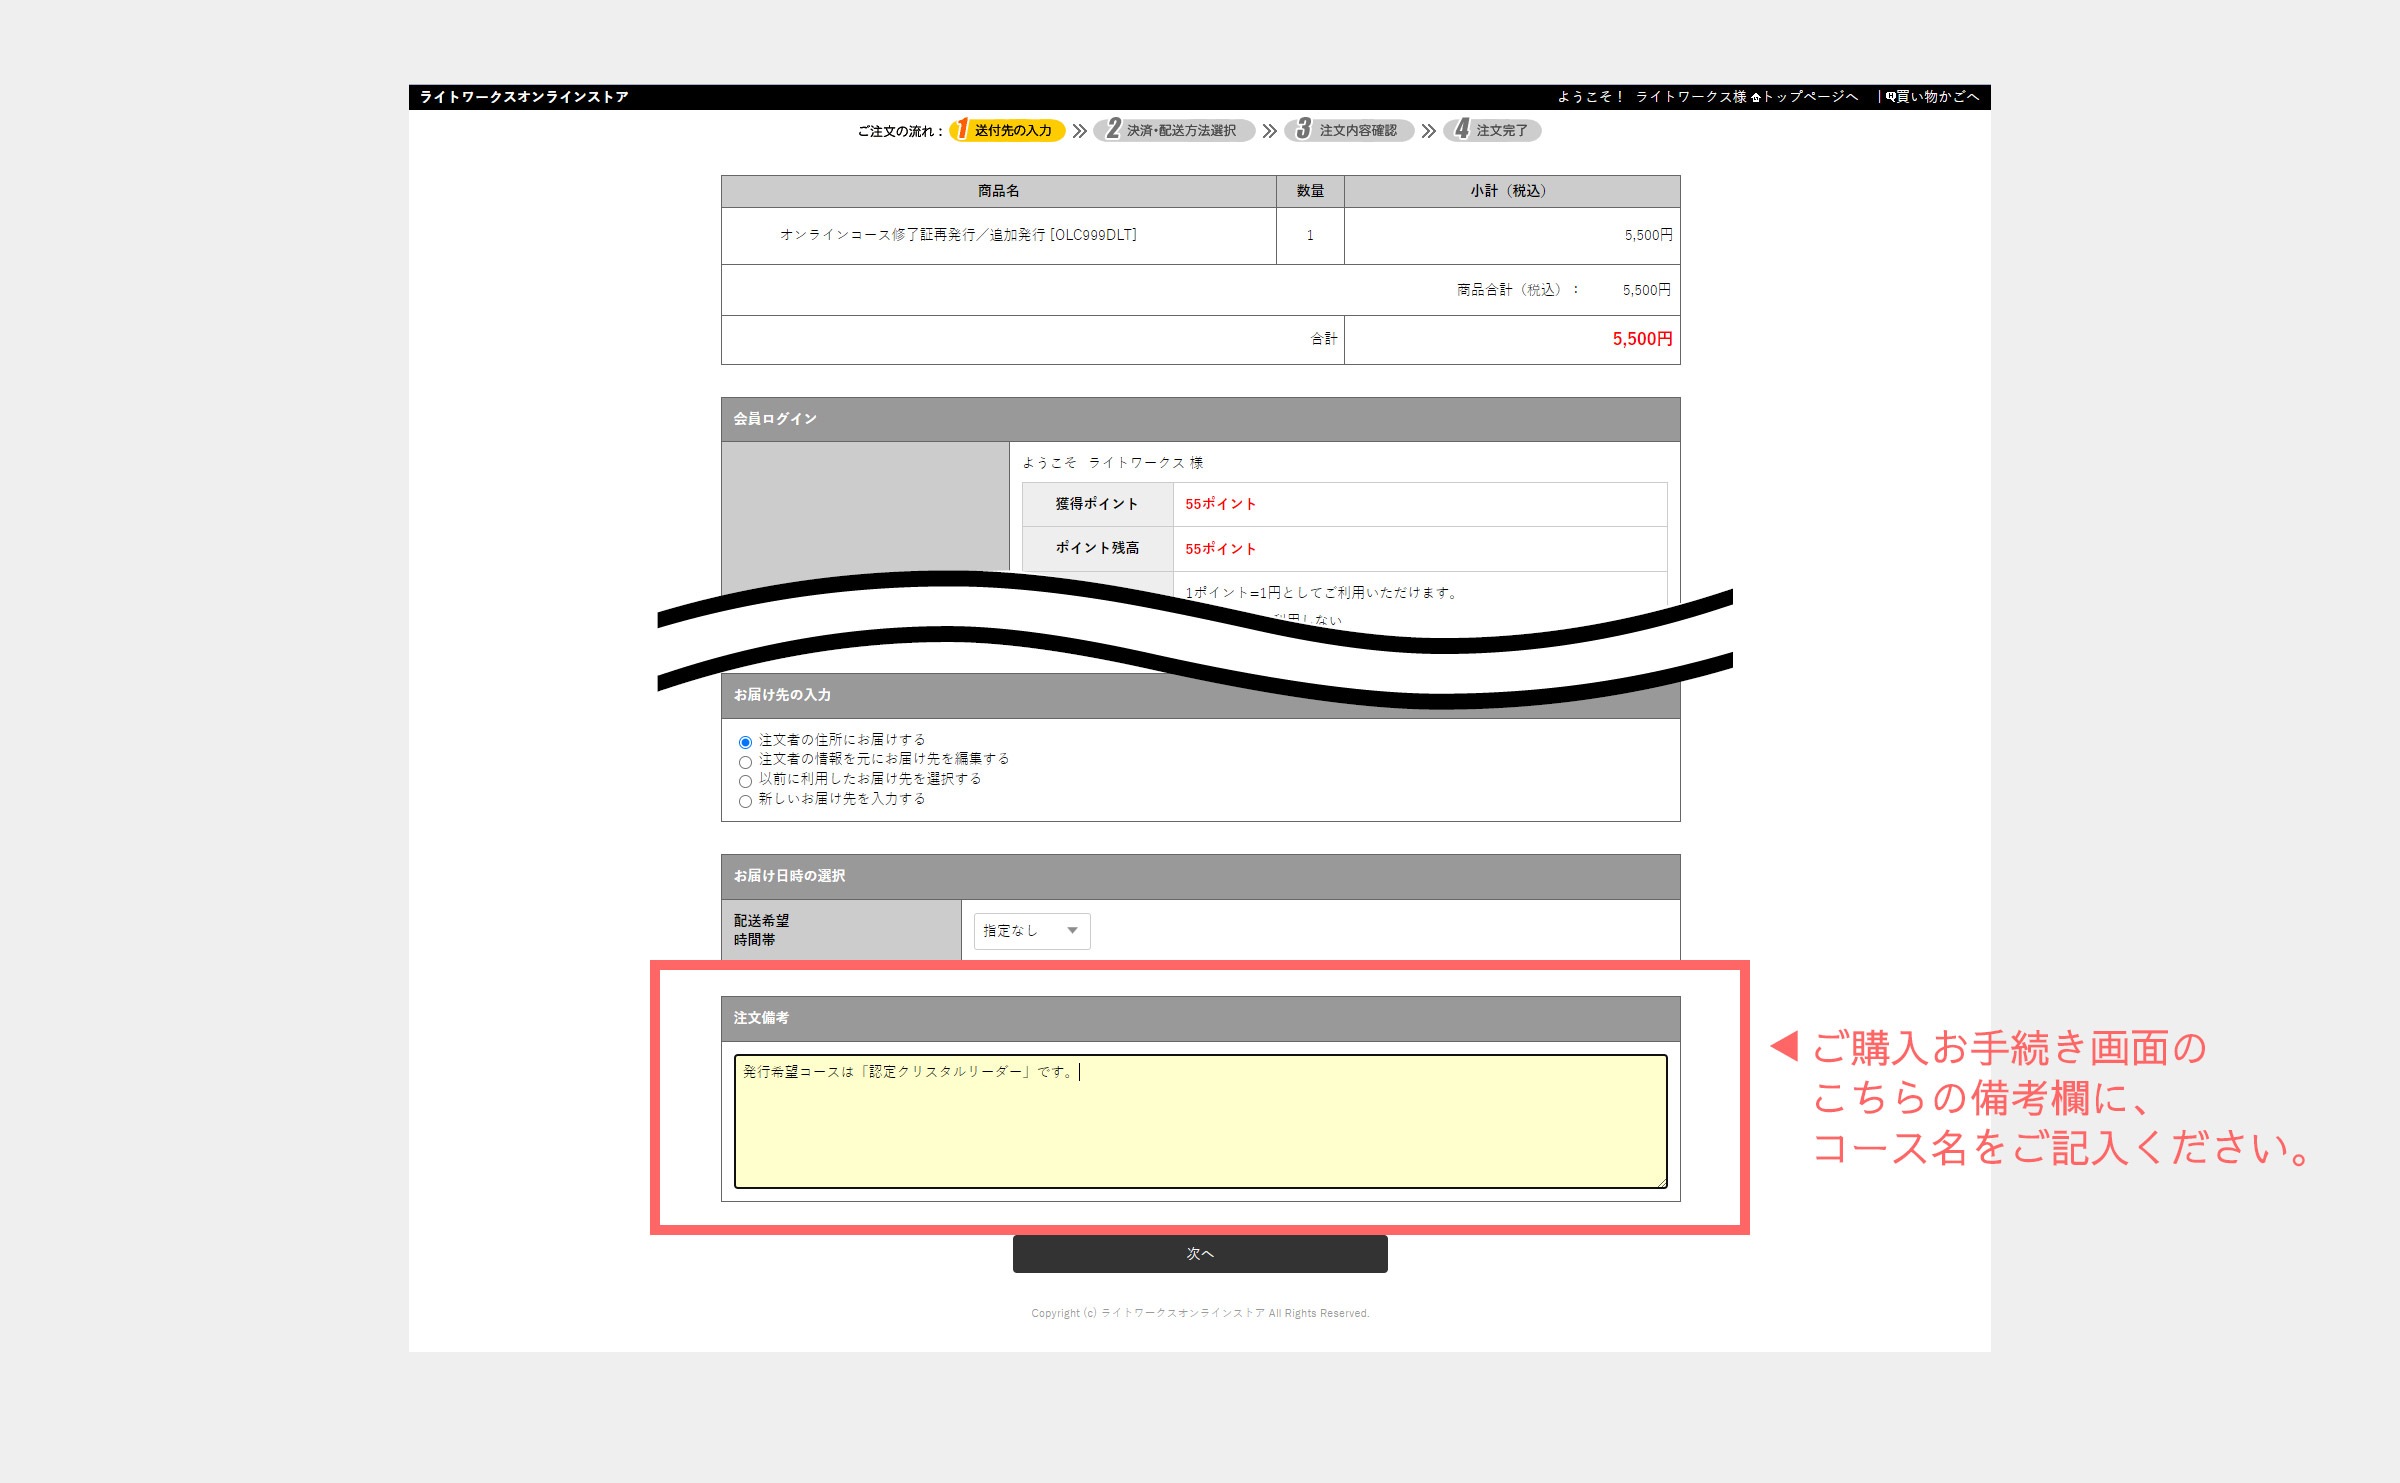Image resolution: width=2400 pixels, height=1483 pixels.
Task: Select step 4 注文完了 in order flow
Action: (1492, 130)
